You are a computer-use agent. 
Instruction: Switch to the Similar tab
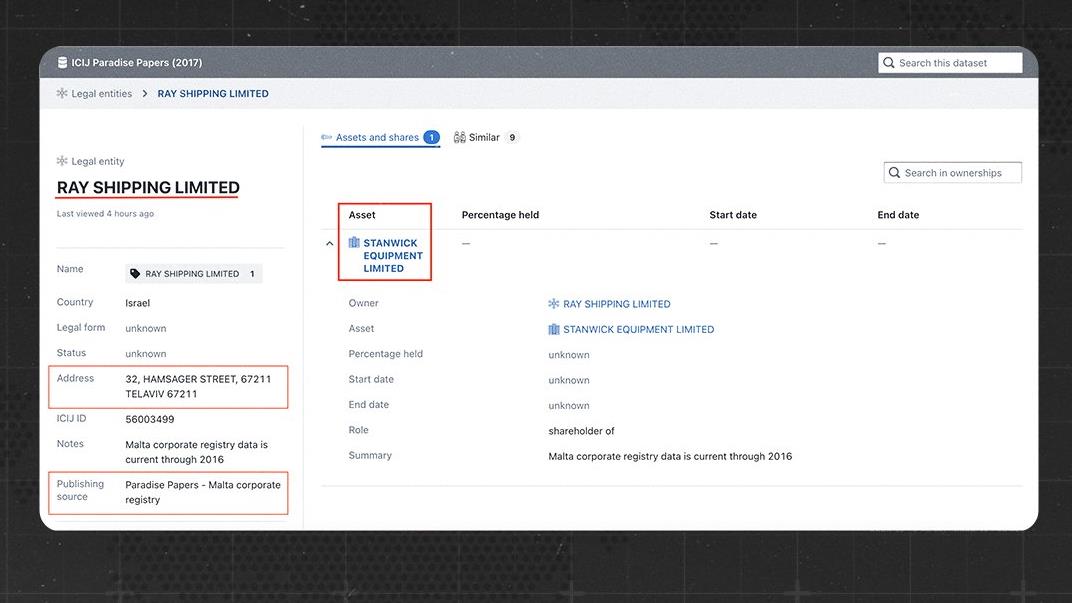[487, 137]
